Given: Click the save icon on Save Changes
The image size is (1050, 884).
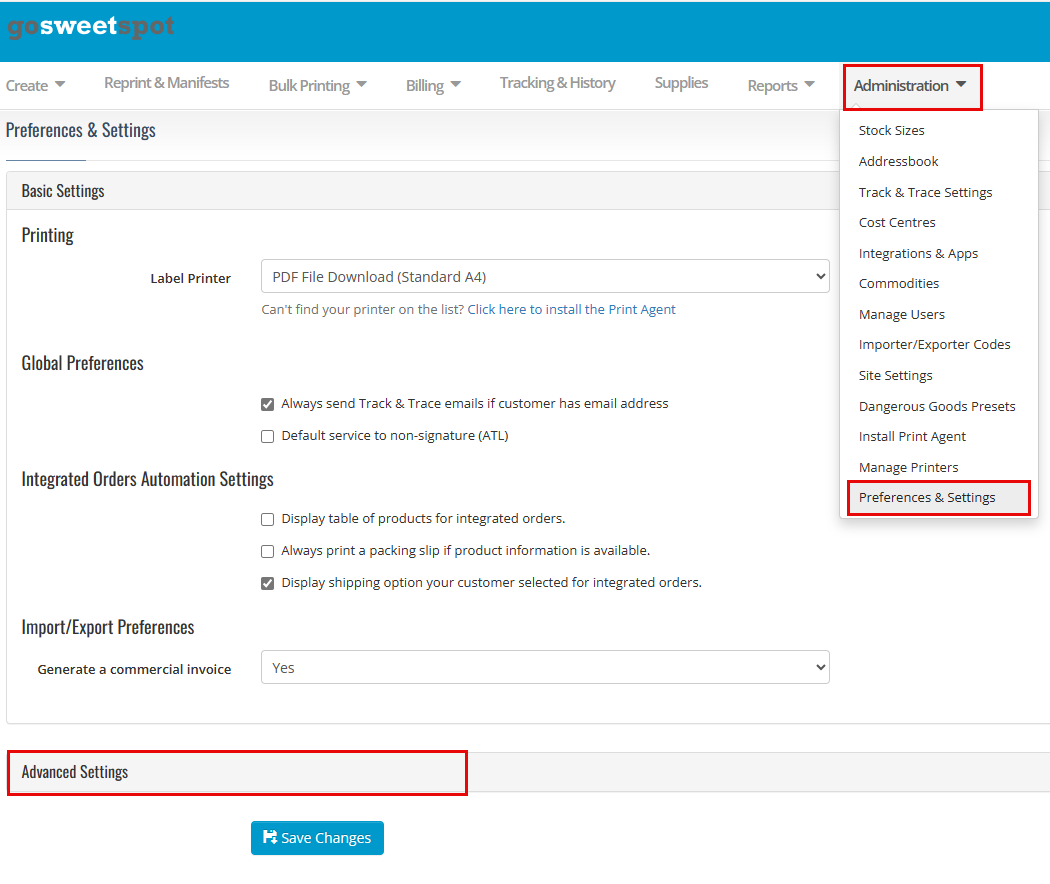Looking at the screenshot, I should [270, 838].
